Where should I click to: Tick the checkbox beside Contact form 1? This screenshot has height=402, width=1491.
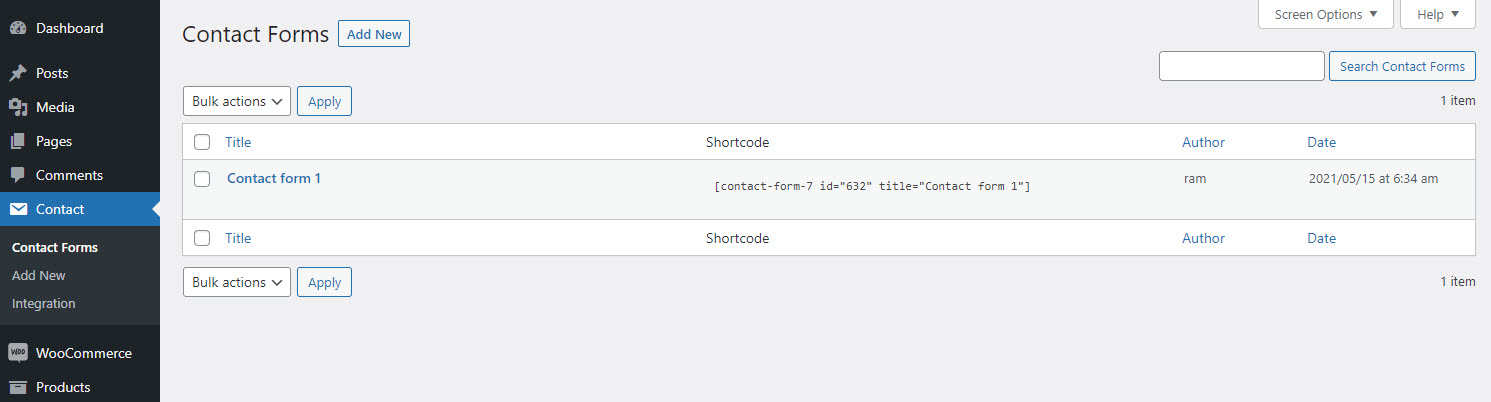coord(202,179)
